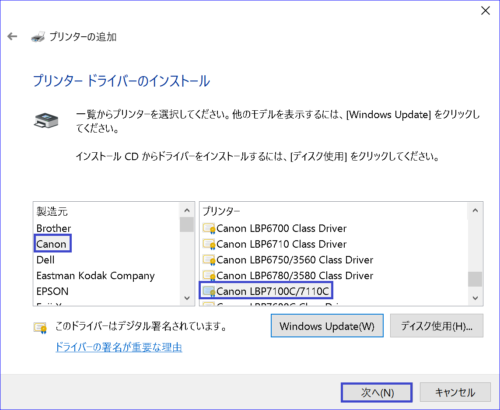This screenshot has height=410, width=500.
Task: Click printer list scroll down arrow
Action: point(475,298)
